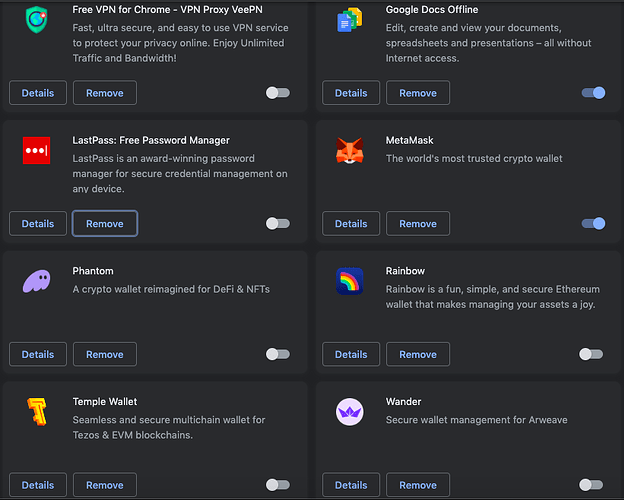The width and height of the screenshot is (624, 500).
Task: Disable the Google Docs Offline extension
Action: tap(593, 93)
